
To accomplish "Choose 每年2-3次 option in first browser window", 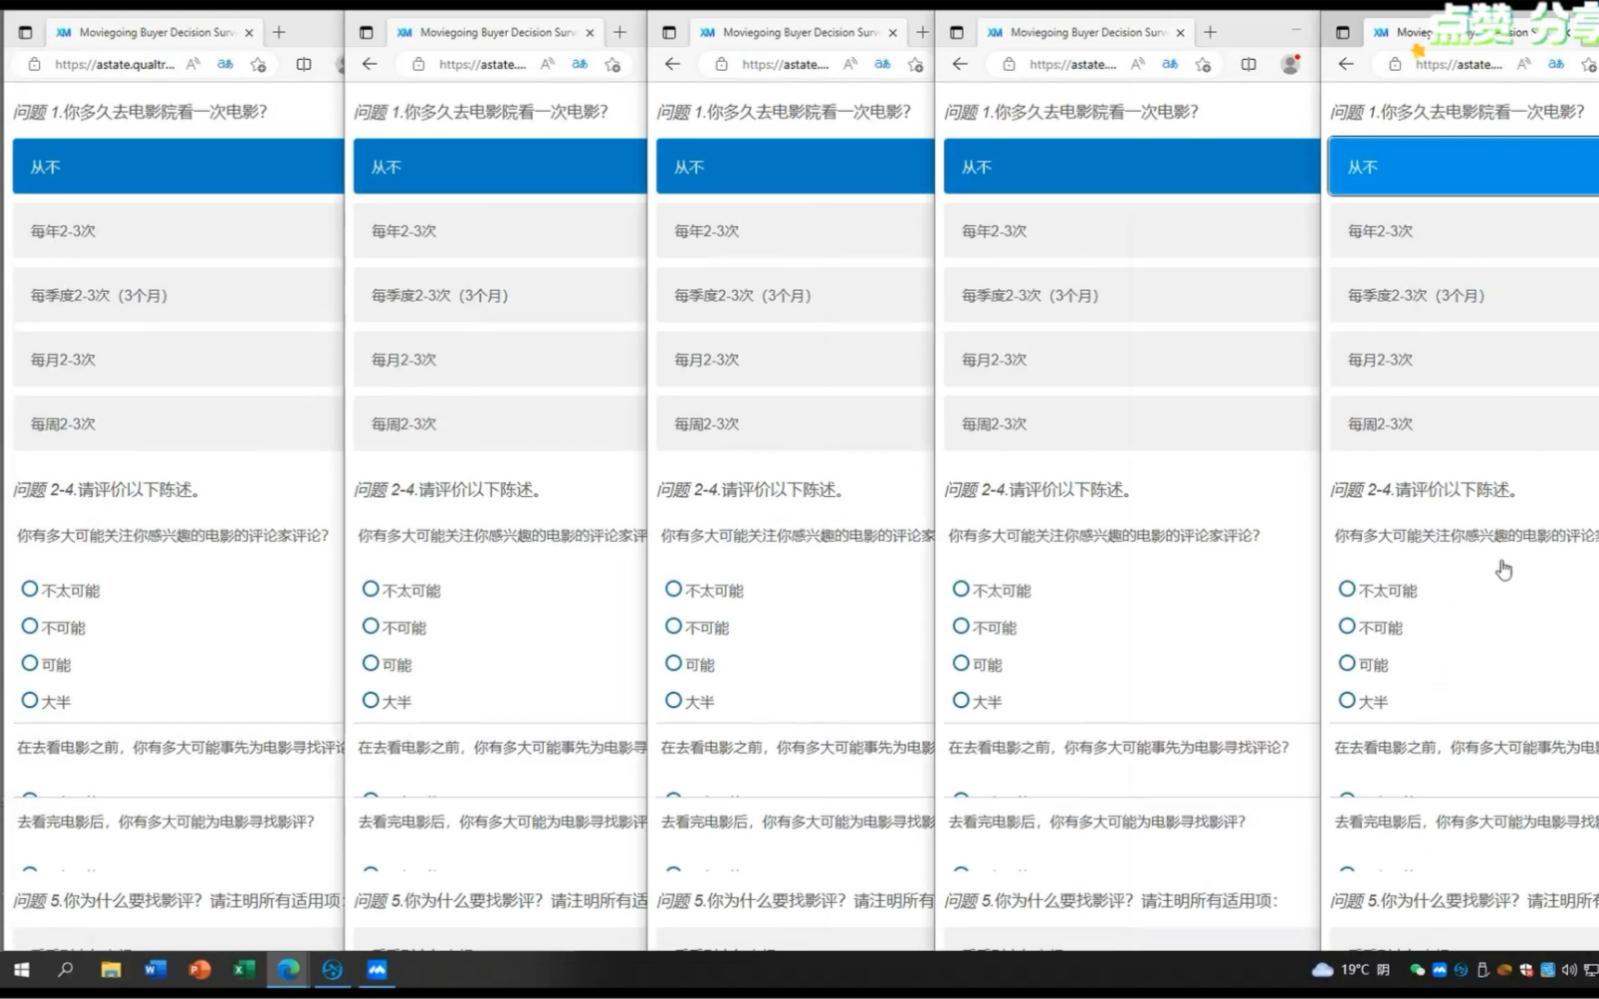I will point(178,231).
